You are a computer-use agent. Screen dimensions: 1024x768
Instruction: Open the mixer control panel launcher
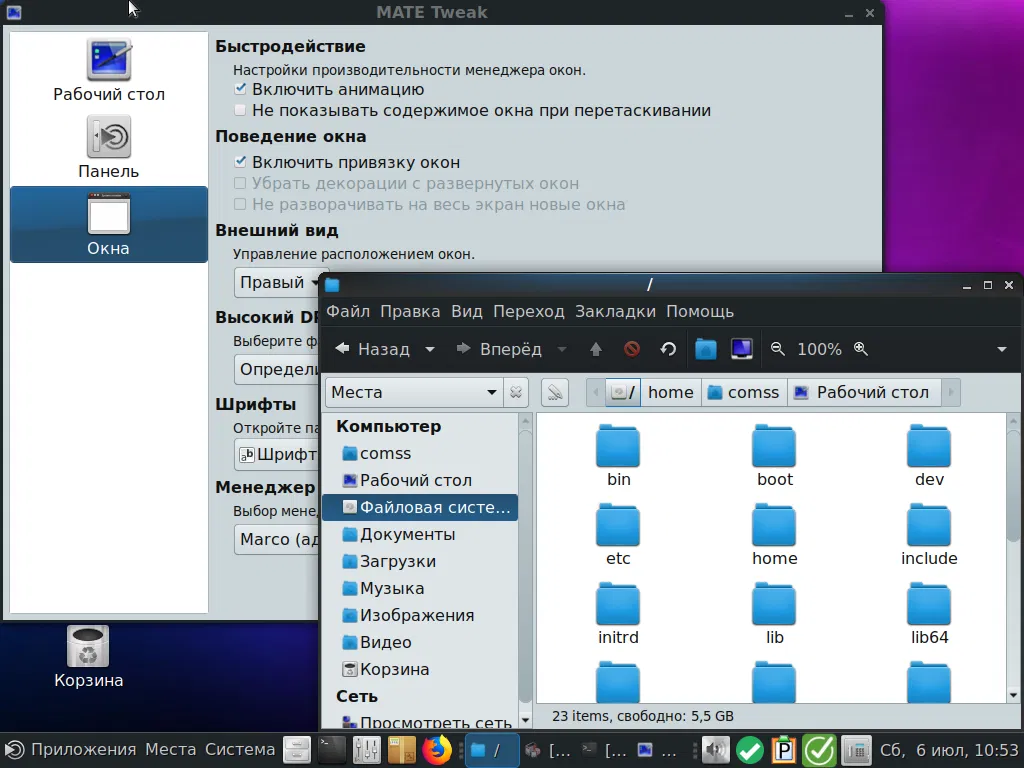366,750
